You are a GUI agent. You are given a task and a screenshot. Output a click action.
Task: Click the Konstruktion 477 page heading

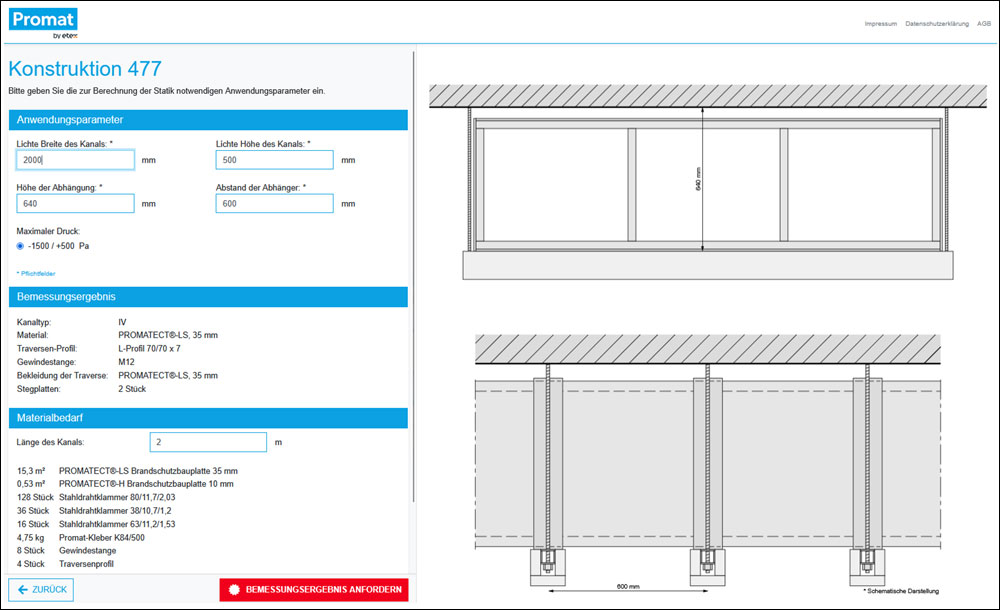pyautogui.click(x=84, y=69)
